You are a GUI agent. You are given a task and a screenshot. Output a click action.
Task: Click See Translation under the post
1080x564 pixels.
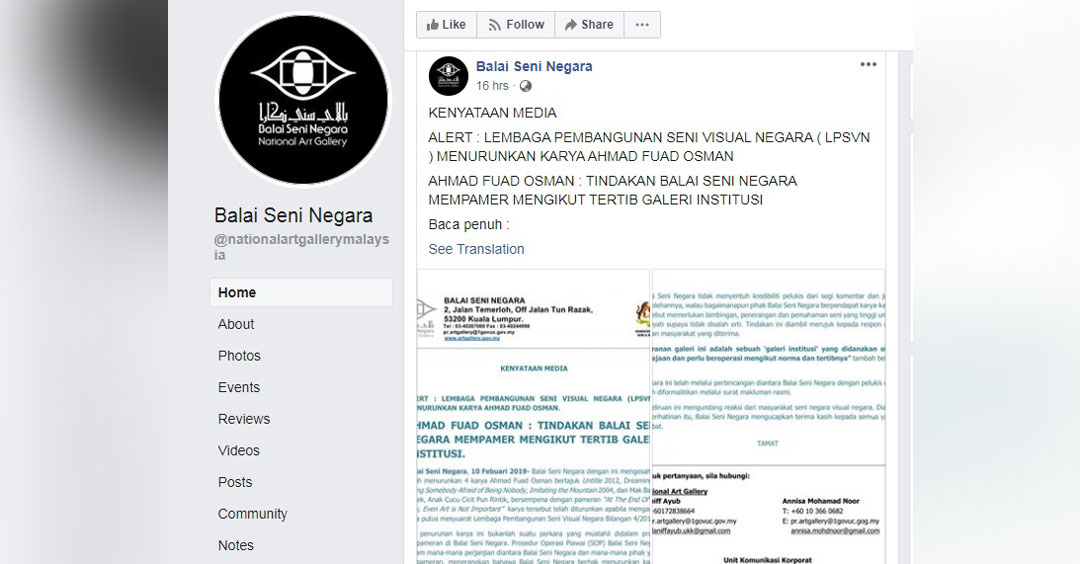tap(476, 249)
